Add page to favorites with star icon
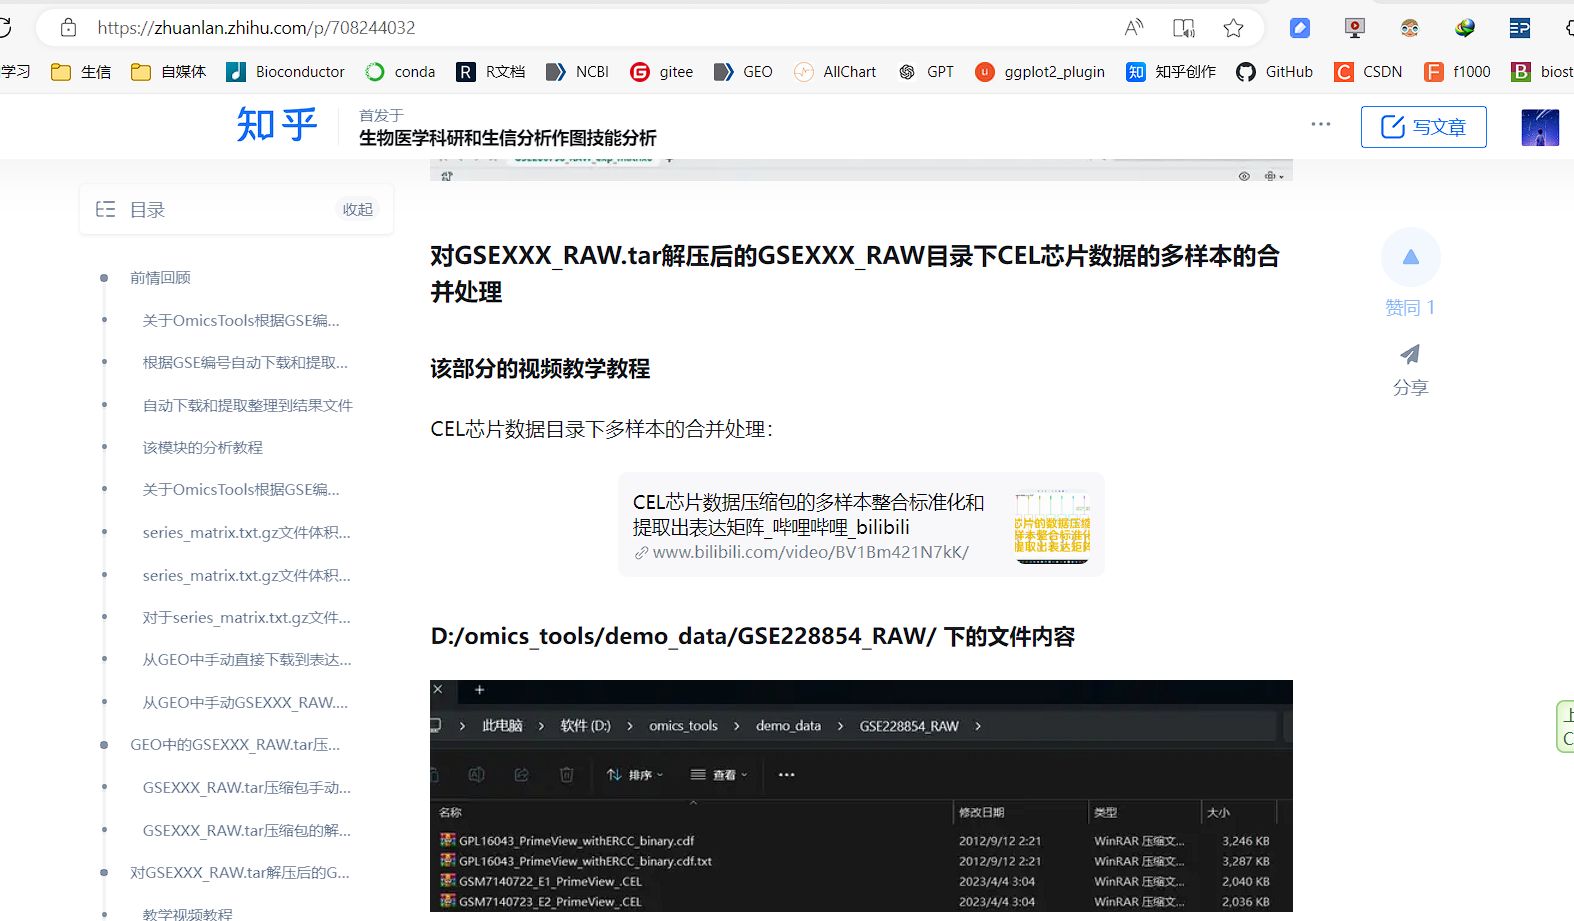Viewport: 1574px width, 921px height. pos(1234,28)
